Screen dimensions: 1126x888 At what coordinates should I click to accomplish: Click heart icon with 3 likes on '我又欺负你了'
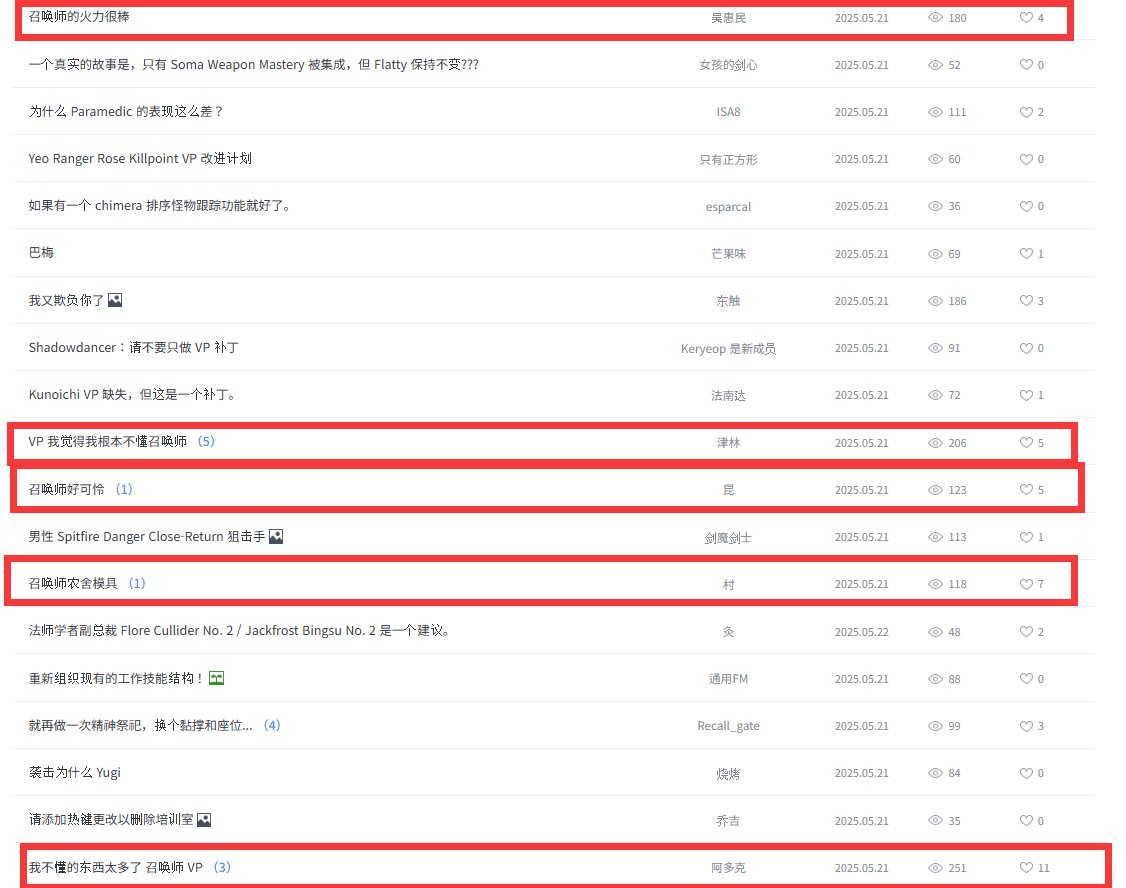click(x=1026, y=301)
